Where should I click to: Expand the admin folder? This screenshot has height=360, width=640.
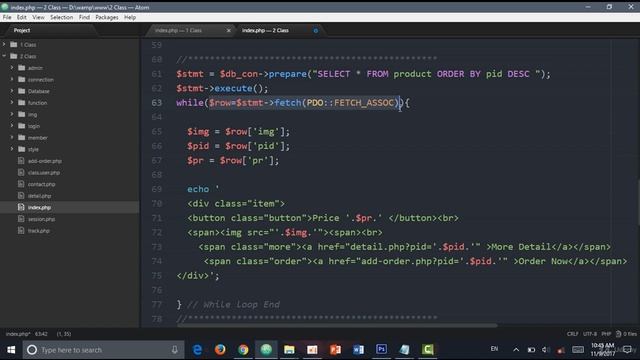(x=12, y=68)
